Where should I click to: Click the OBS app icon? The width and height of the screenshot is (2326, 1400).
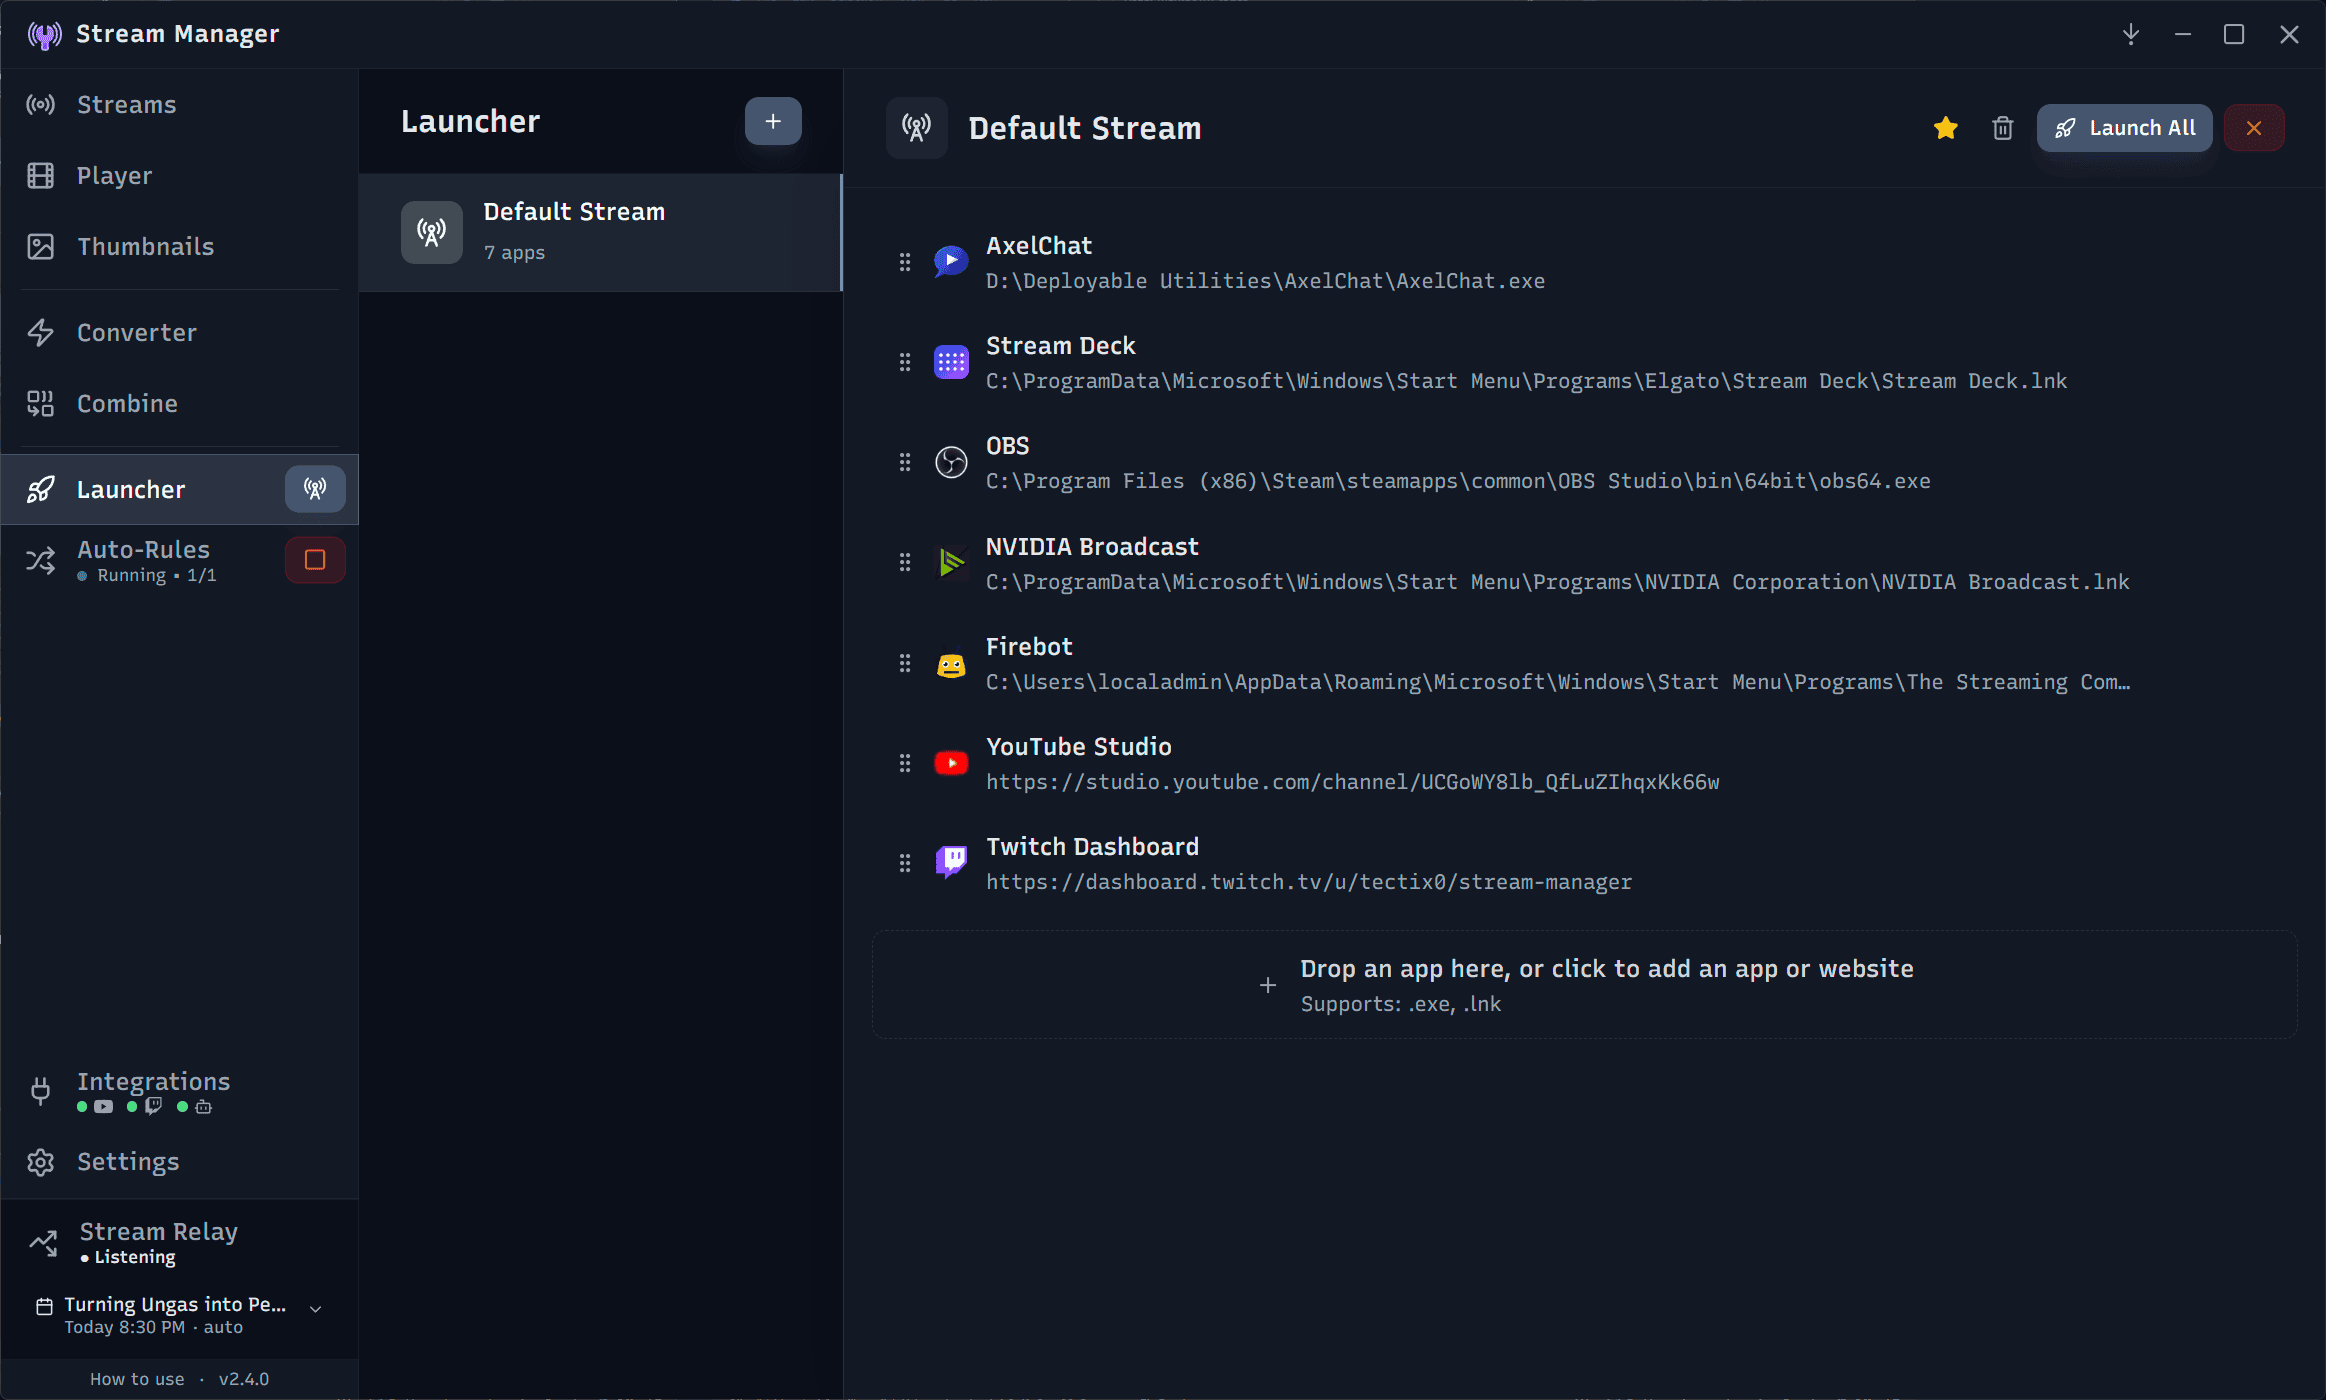pos(951,462)
